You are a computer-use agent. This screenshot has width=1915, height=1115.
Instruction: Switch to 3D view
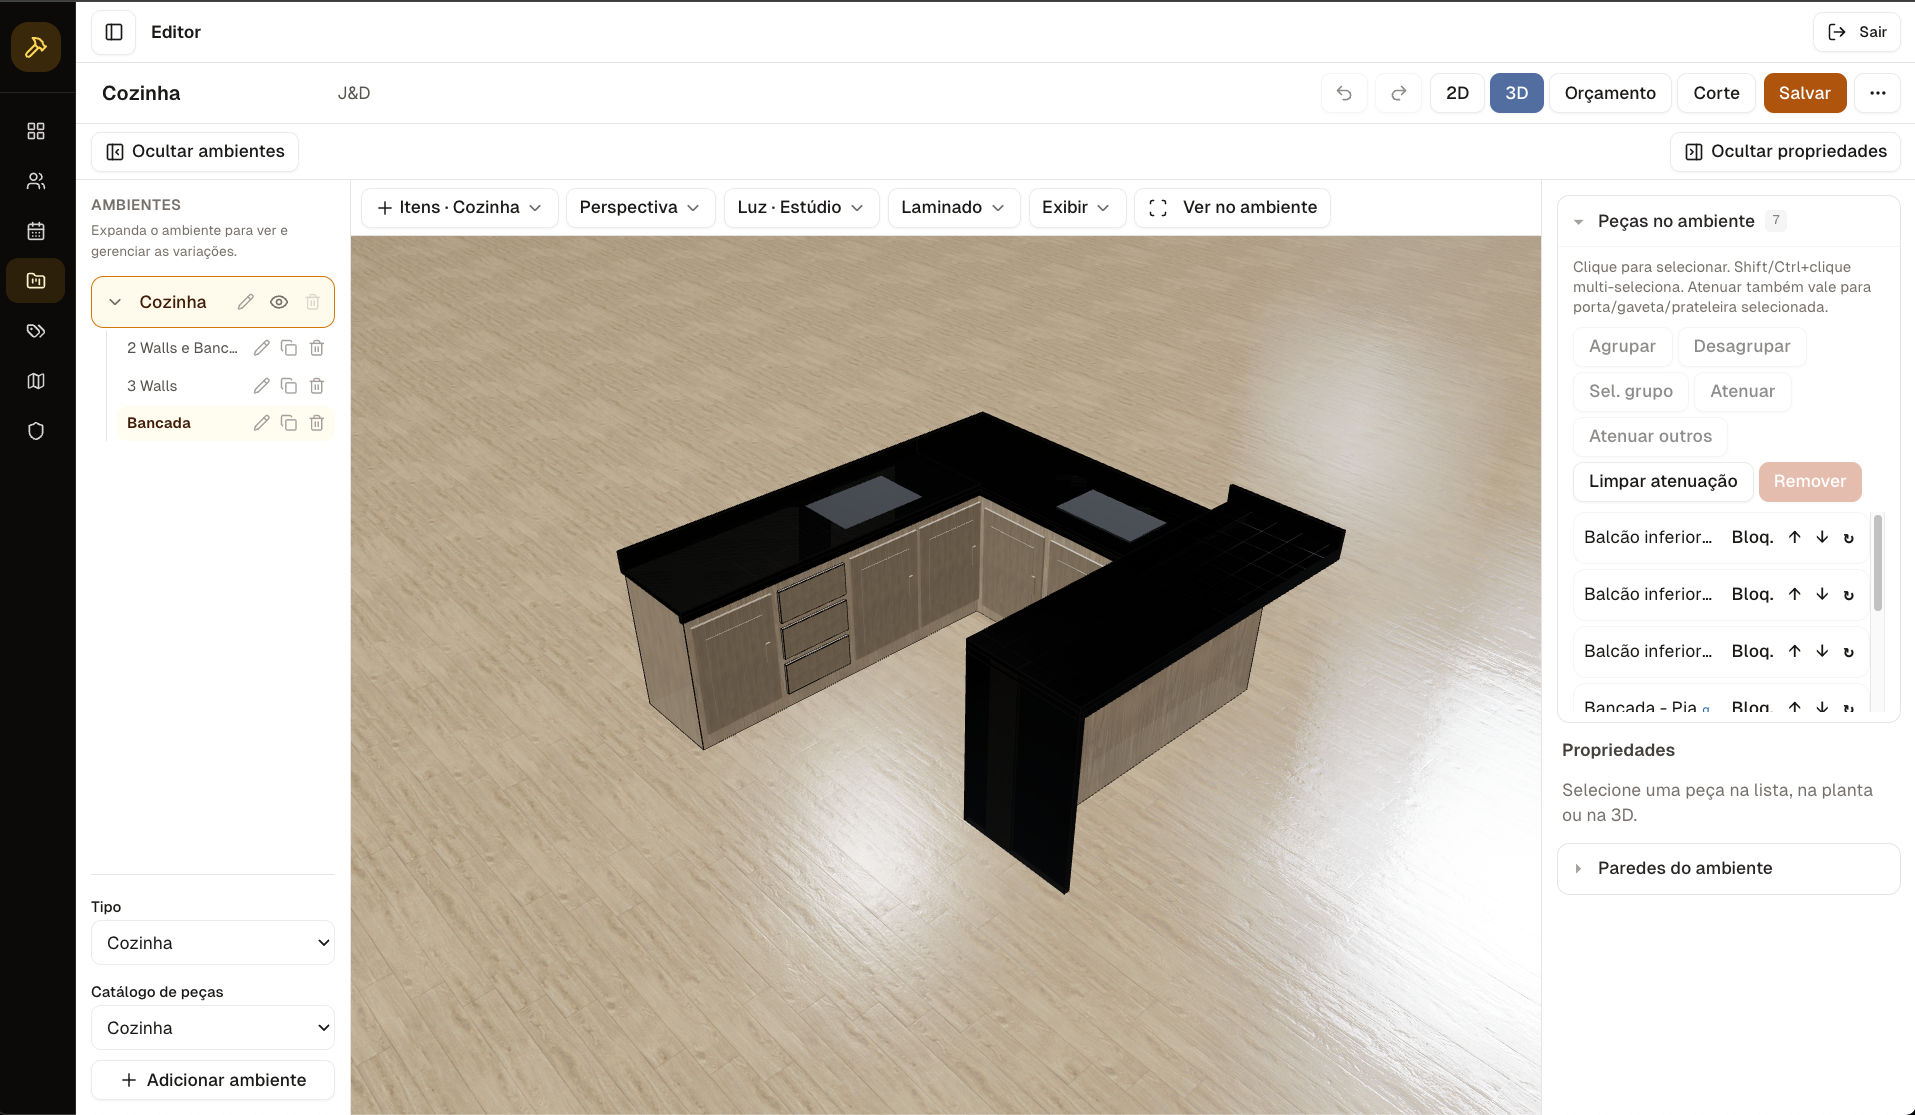(x=1516, y=93)
